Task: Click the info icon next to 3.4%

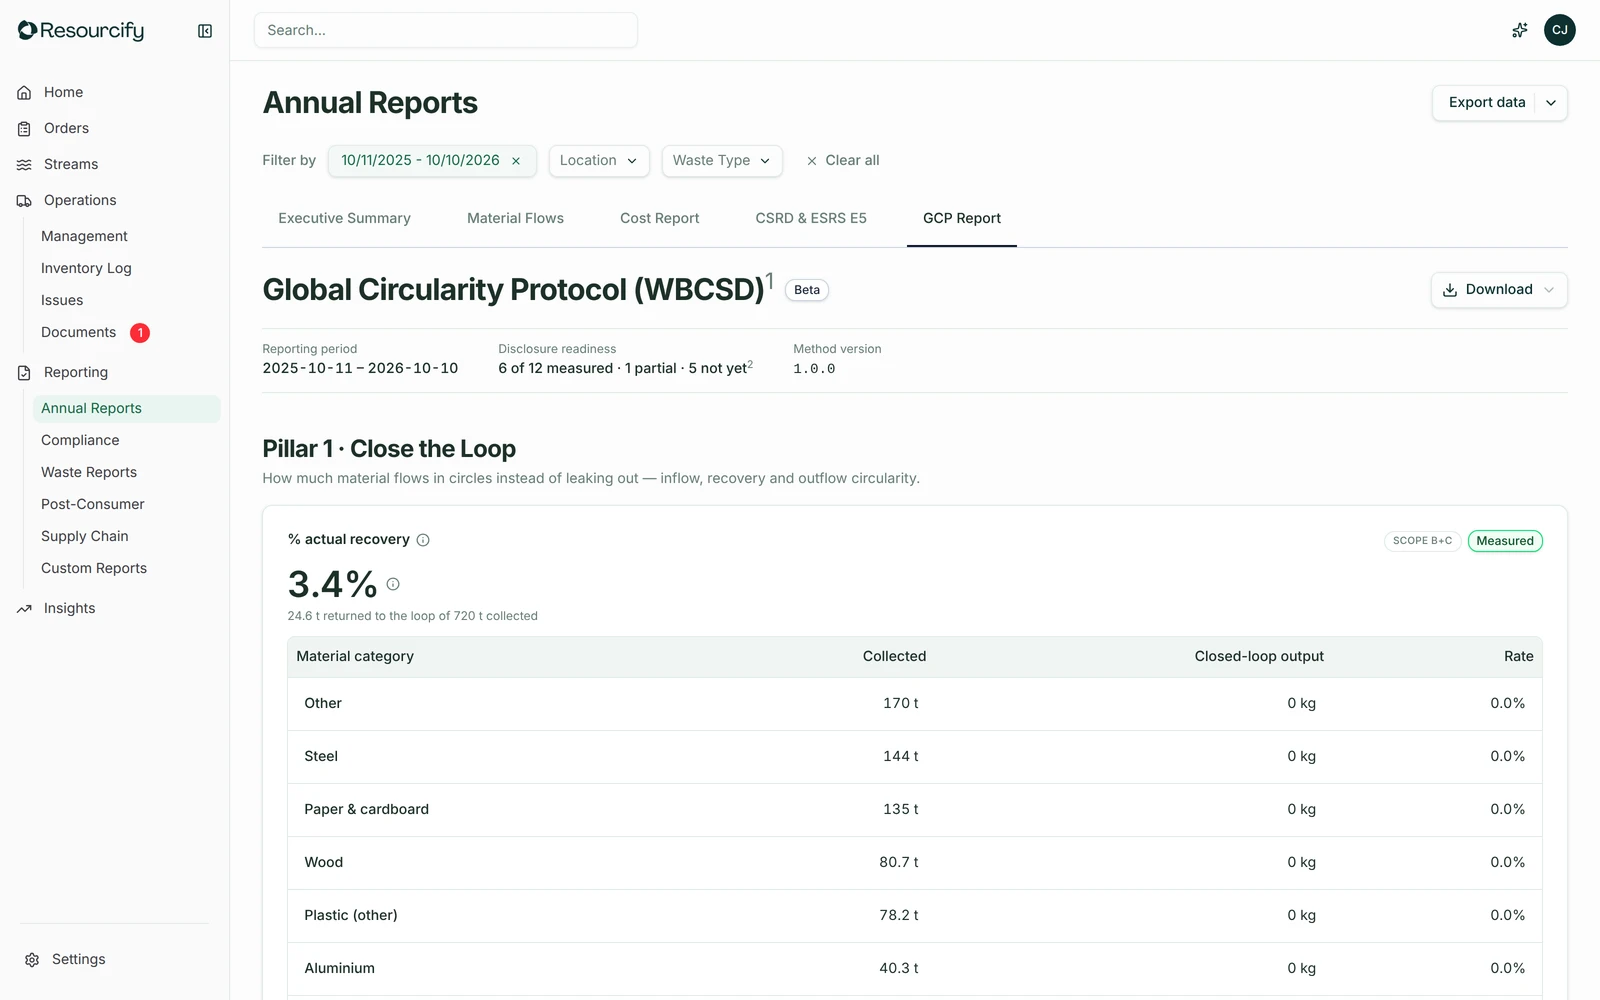Action: point(393,584)
